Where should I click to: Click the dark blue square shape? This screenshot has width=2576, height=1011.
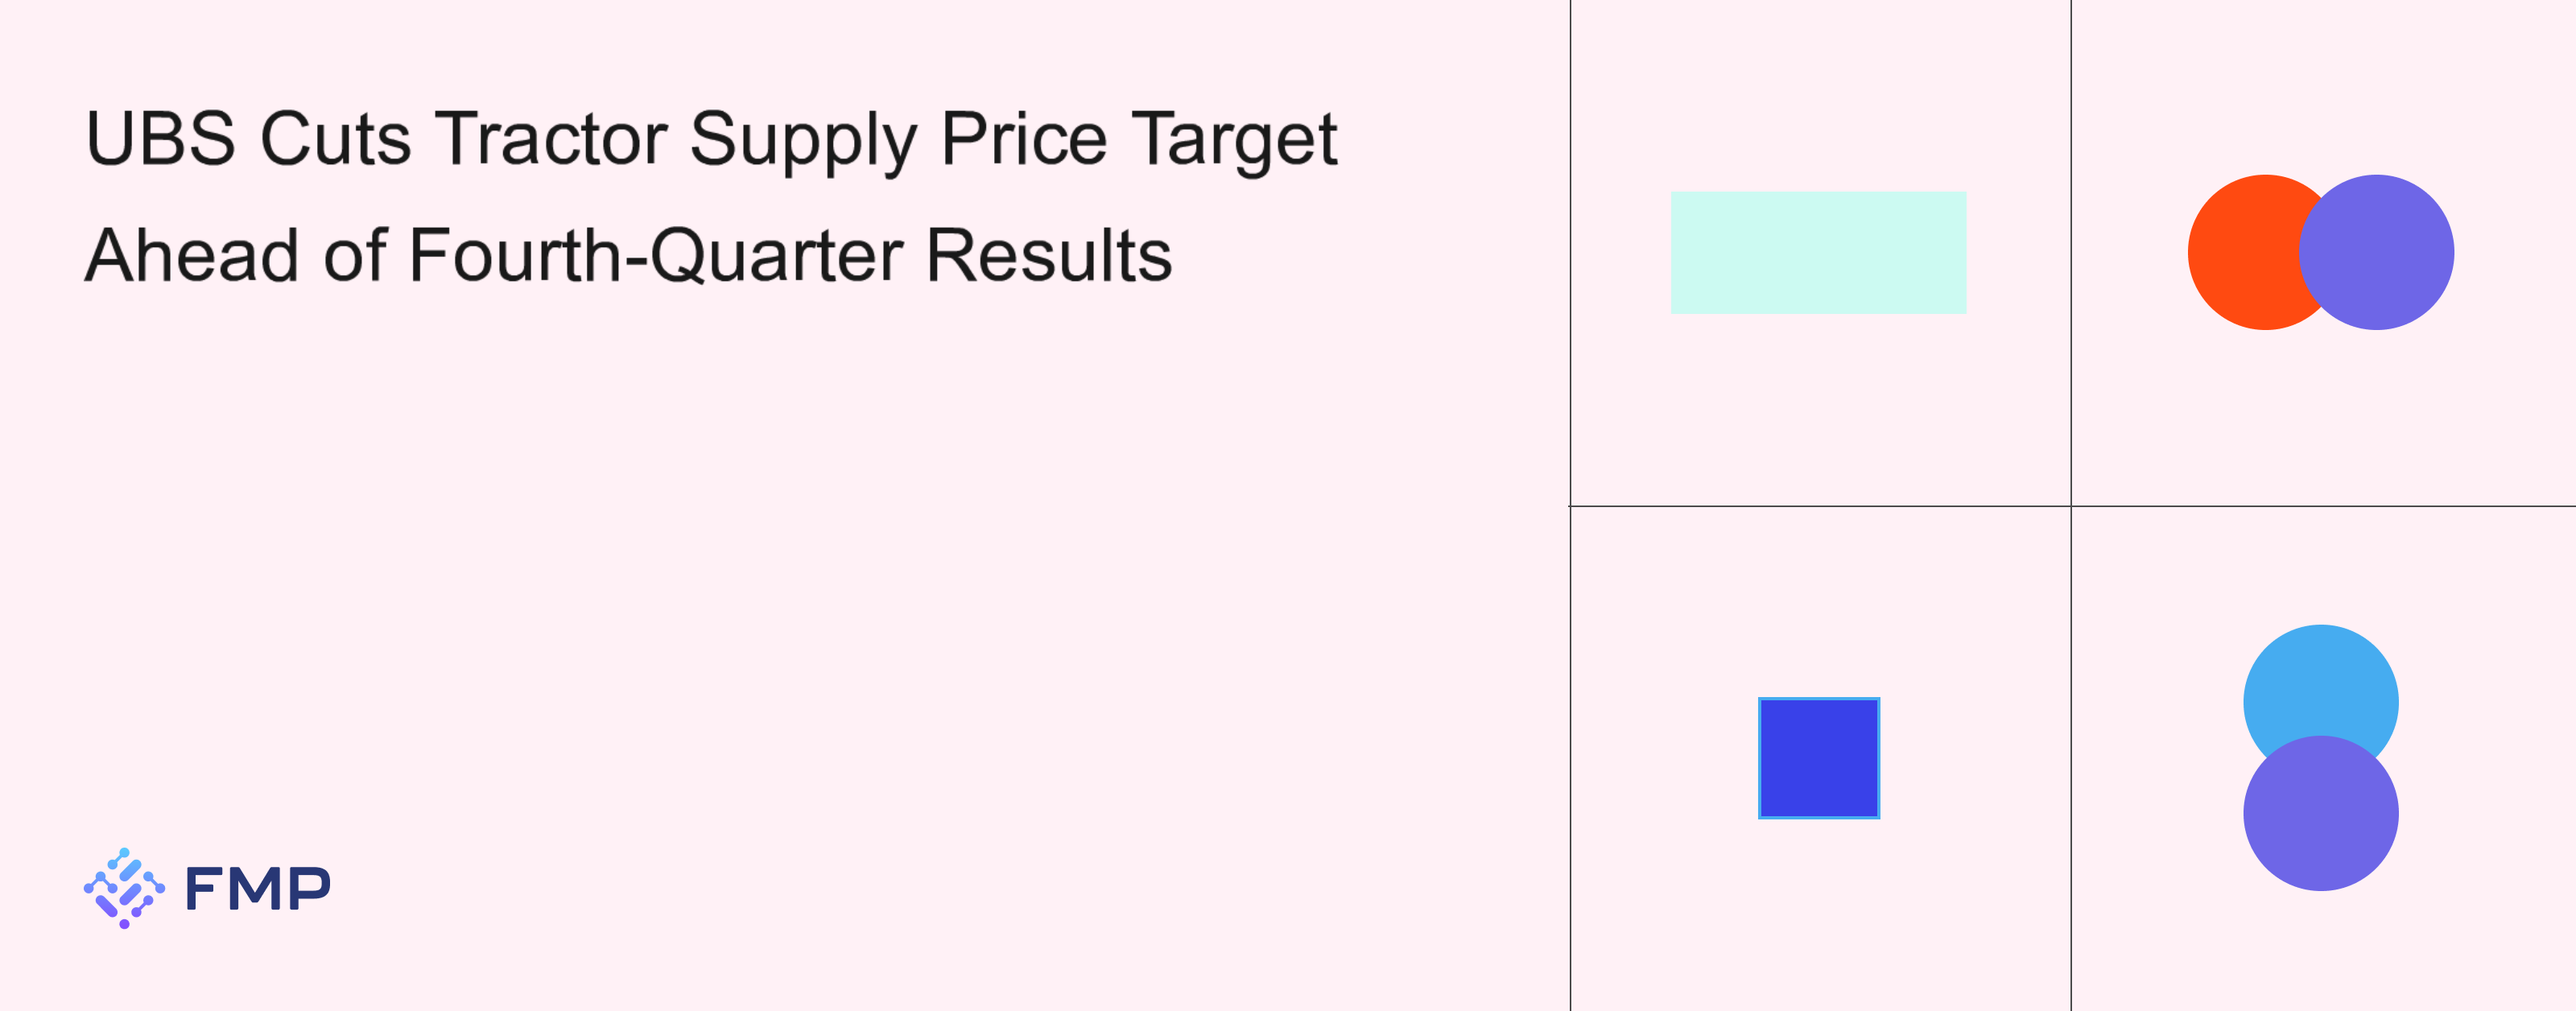coord(1818,758)
